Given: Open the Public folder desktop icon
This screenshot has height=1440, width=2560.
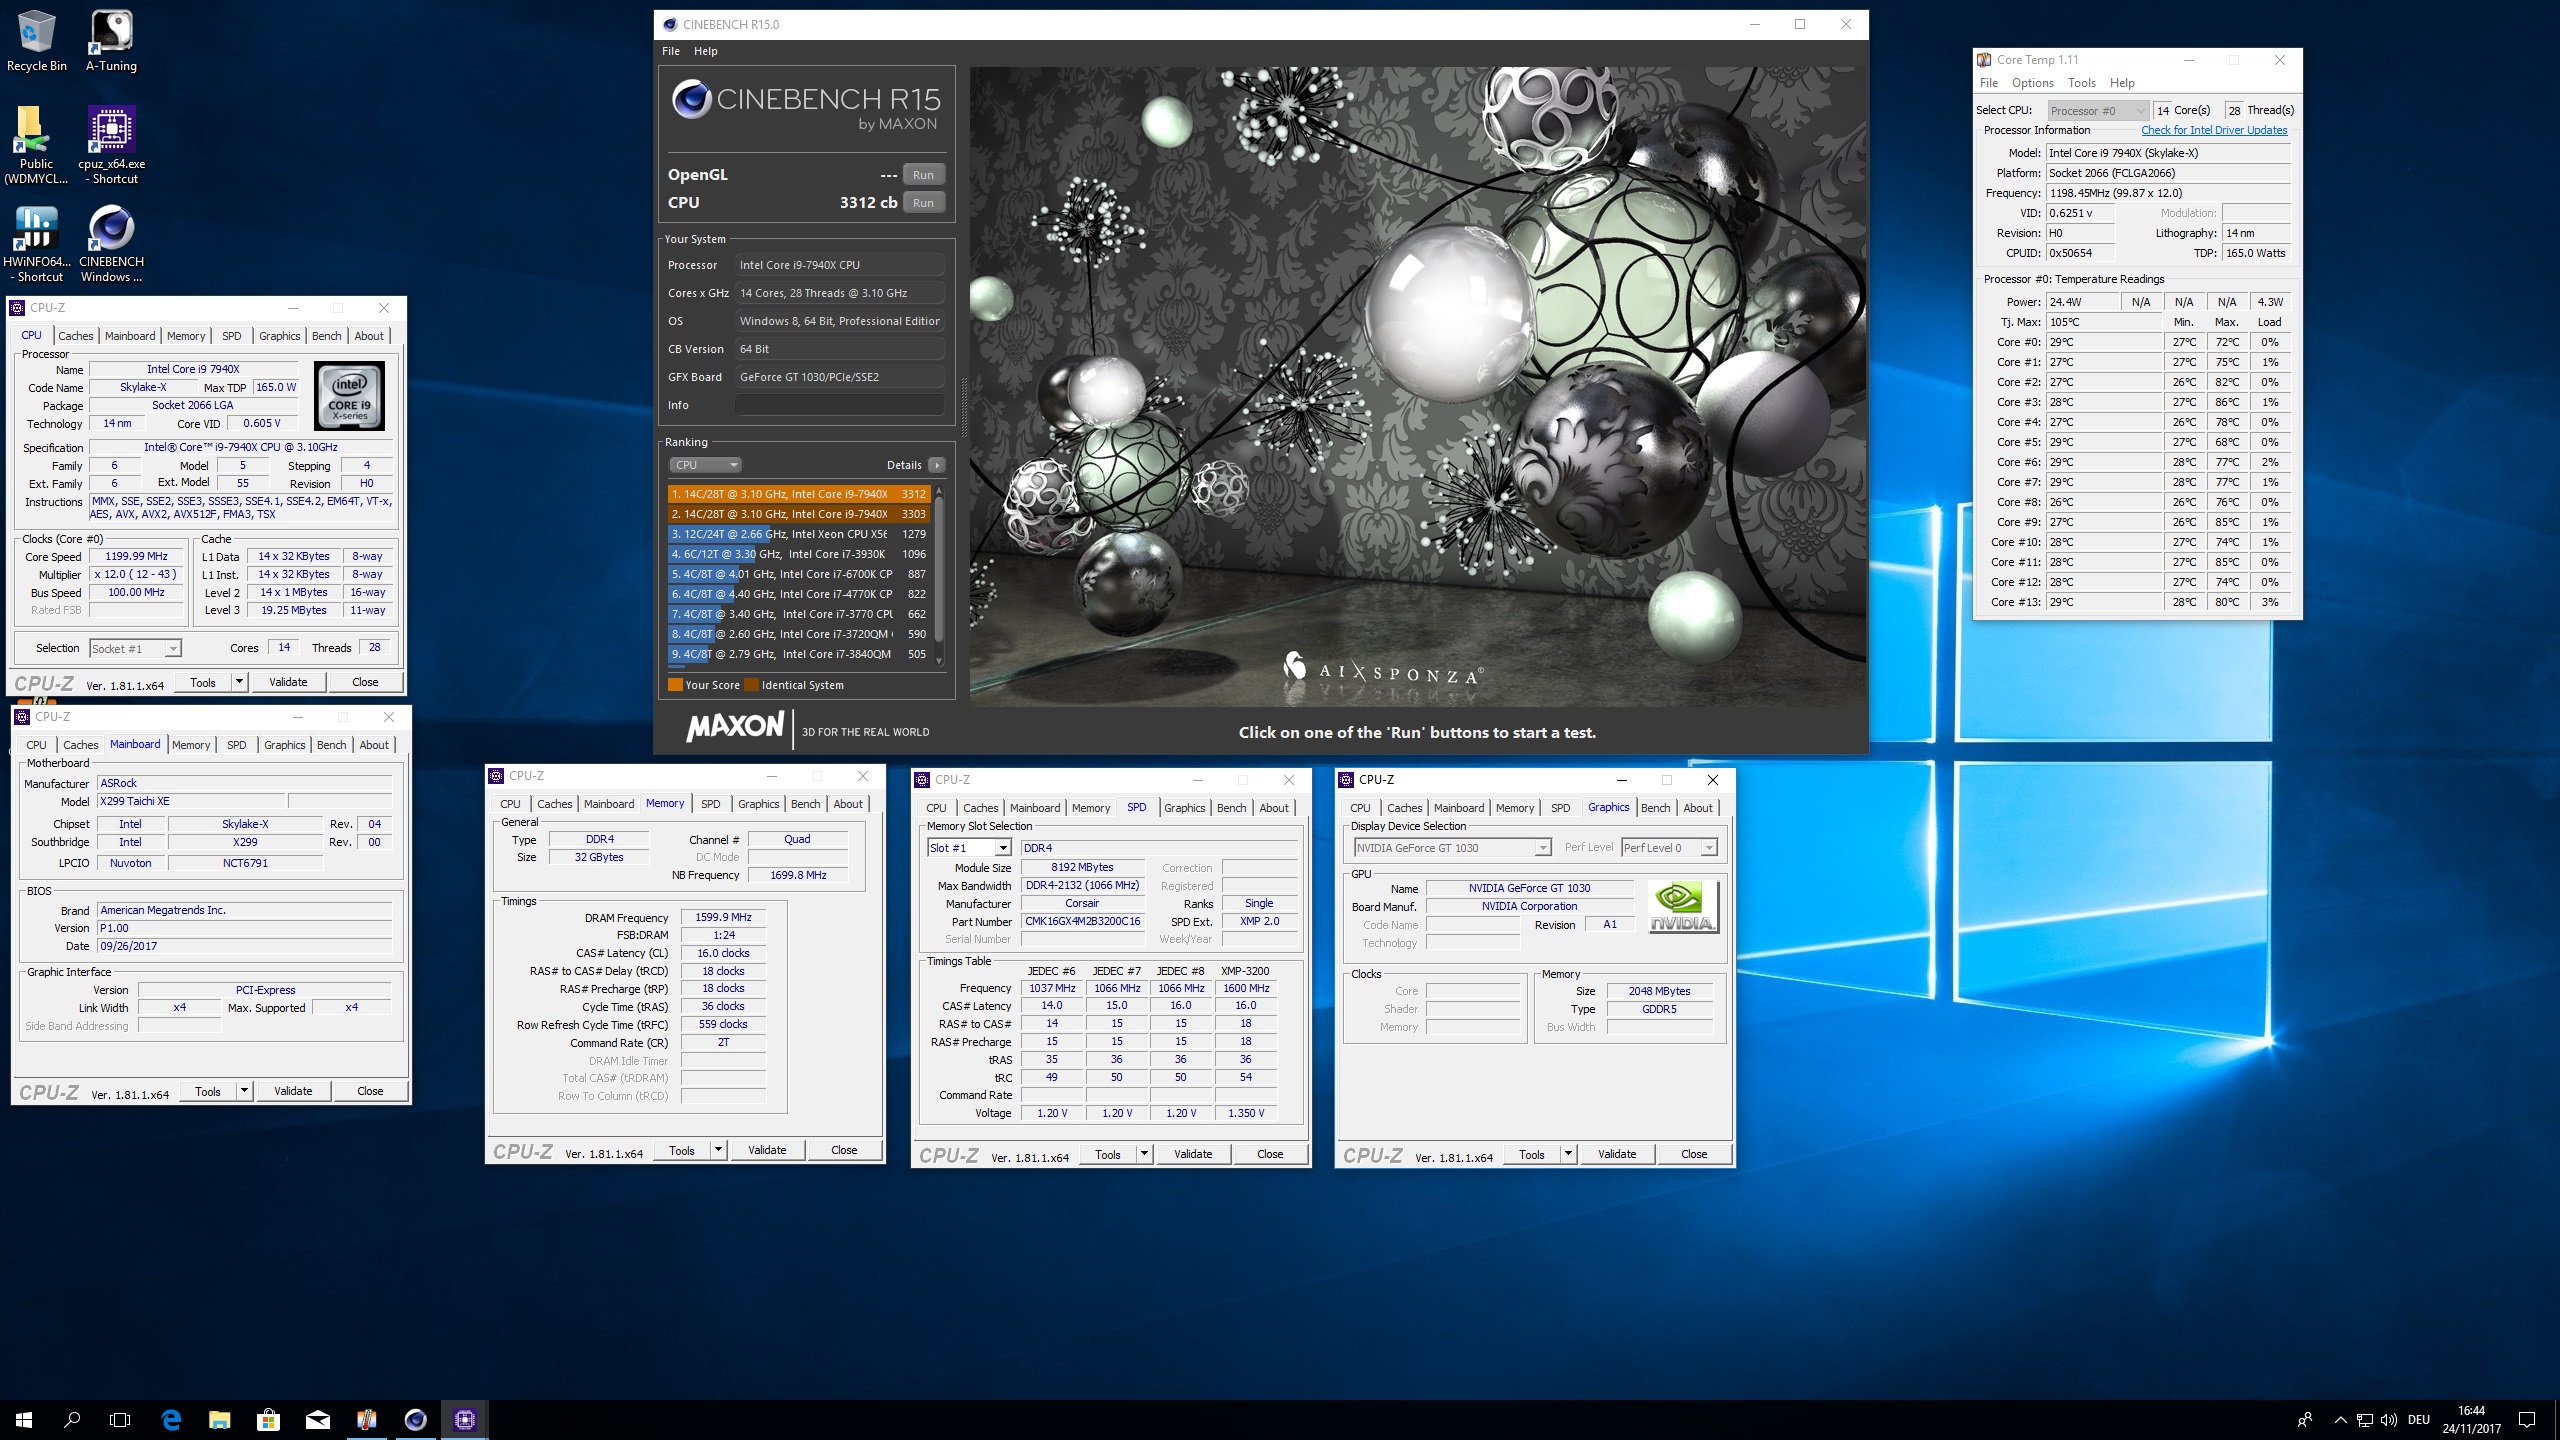Looking at the screenshot, I should coord(36,146).
